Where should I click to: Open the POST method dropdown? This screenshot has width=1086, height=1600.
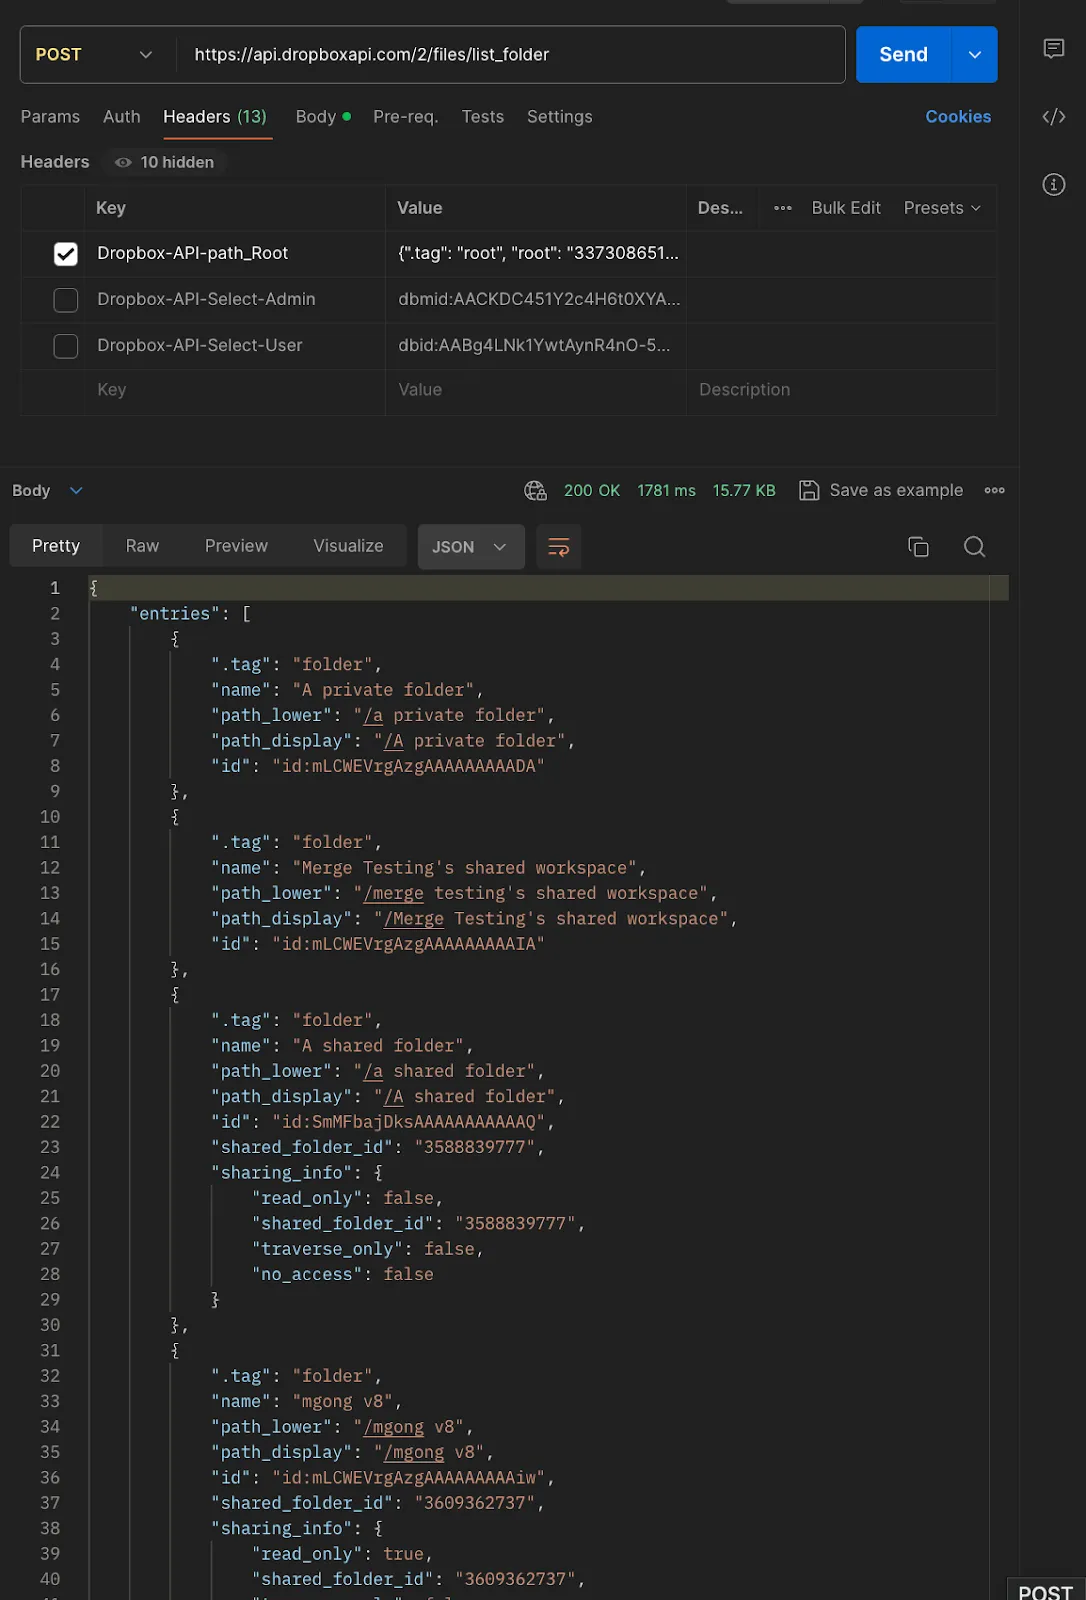click(95, 55)
